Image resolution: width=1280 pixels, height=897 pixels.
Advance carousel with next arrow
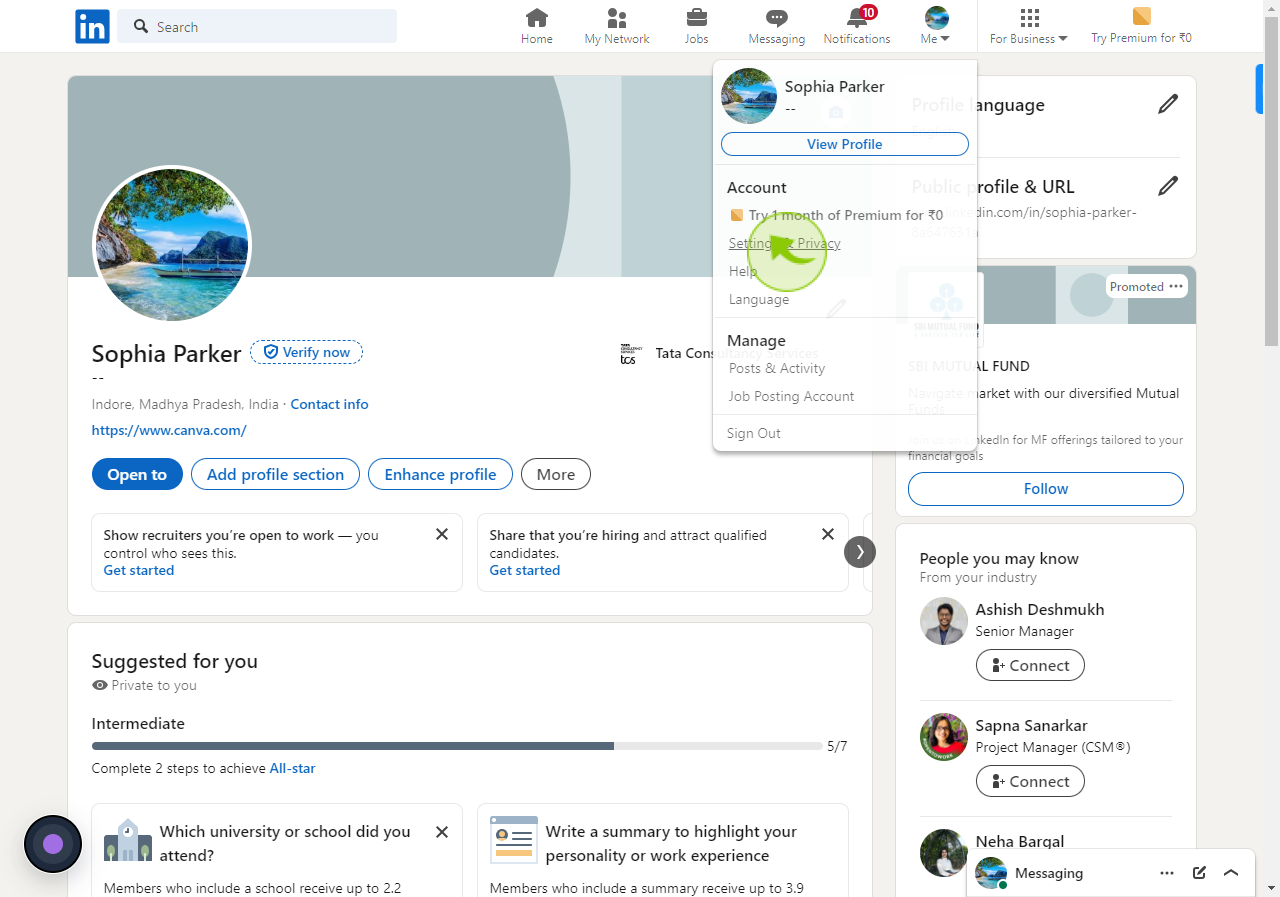pos(860,552)
